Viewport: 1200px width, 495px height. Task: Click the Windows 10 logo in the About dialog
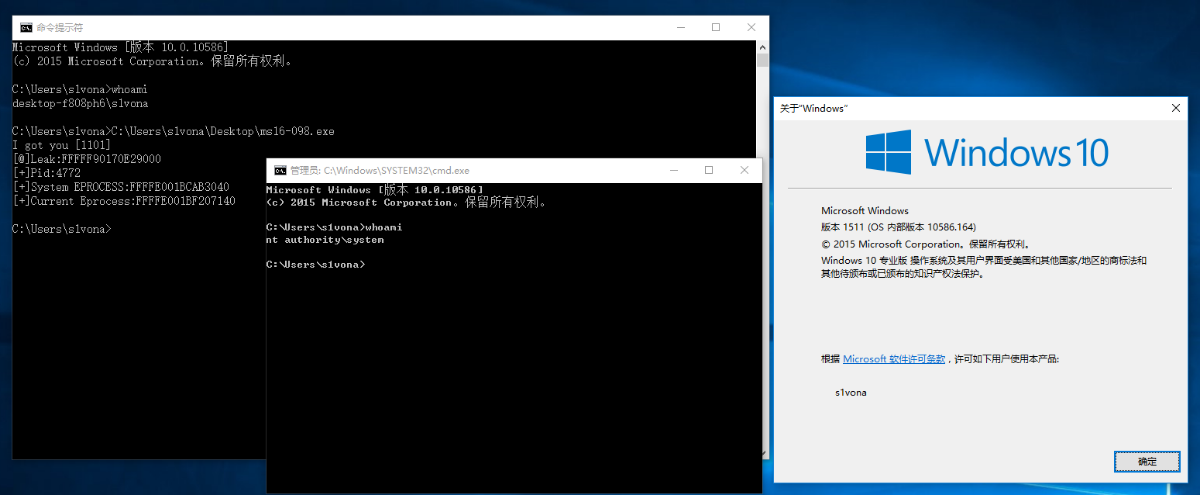[988, 153]
